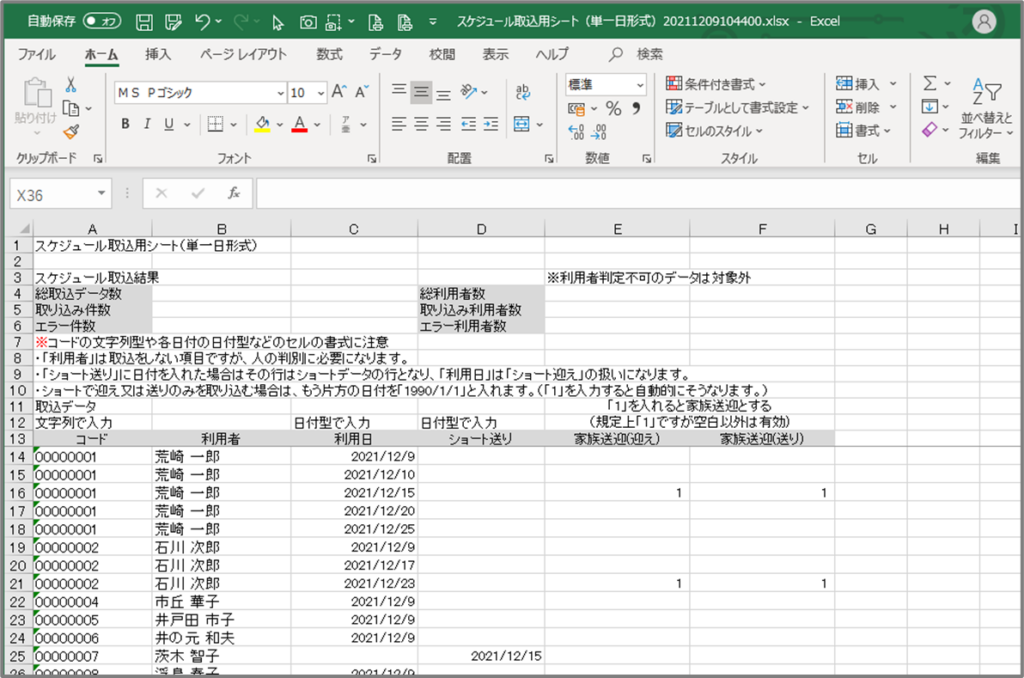Click the increase decimal icon
Viewport: 1024px width, 678px height.
click(576, 133)
